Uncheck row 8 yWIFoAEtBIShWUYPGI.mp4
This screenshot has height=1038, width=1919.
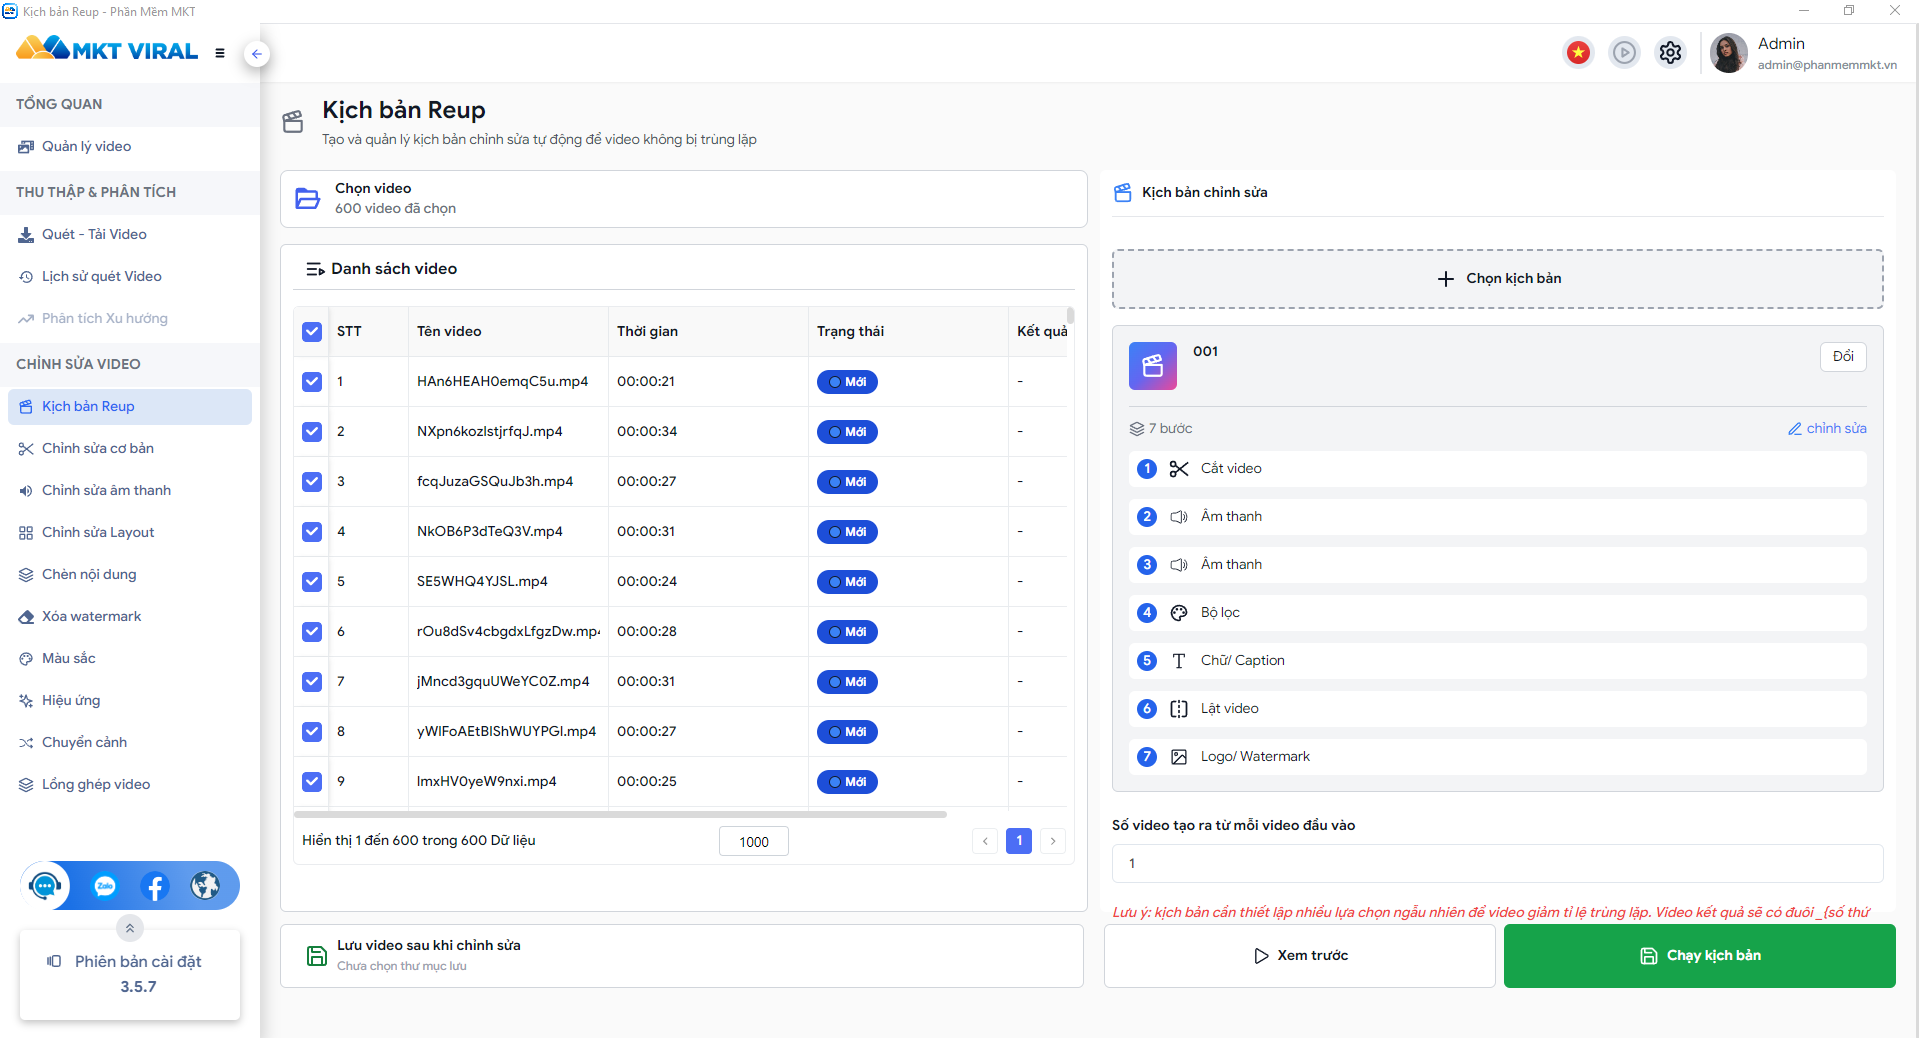click(312, 732)
